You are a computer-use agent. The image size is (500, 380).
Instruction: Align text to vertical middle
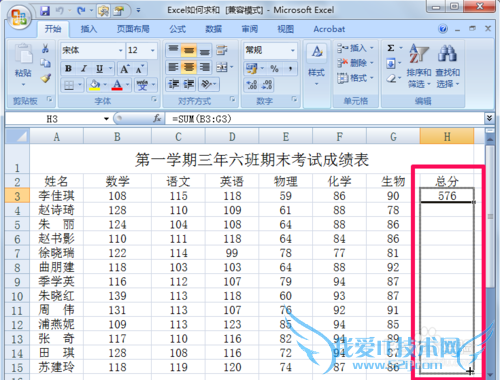point(189,50)
